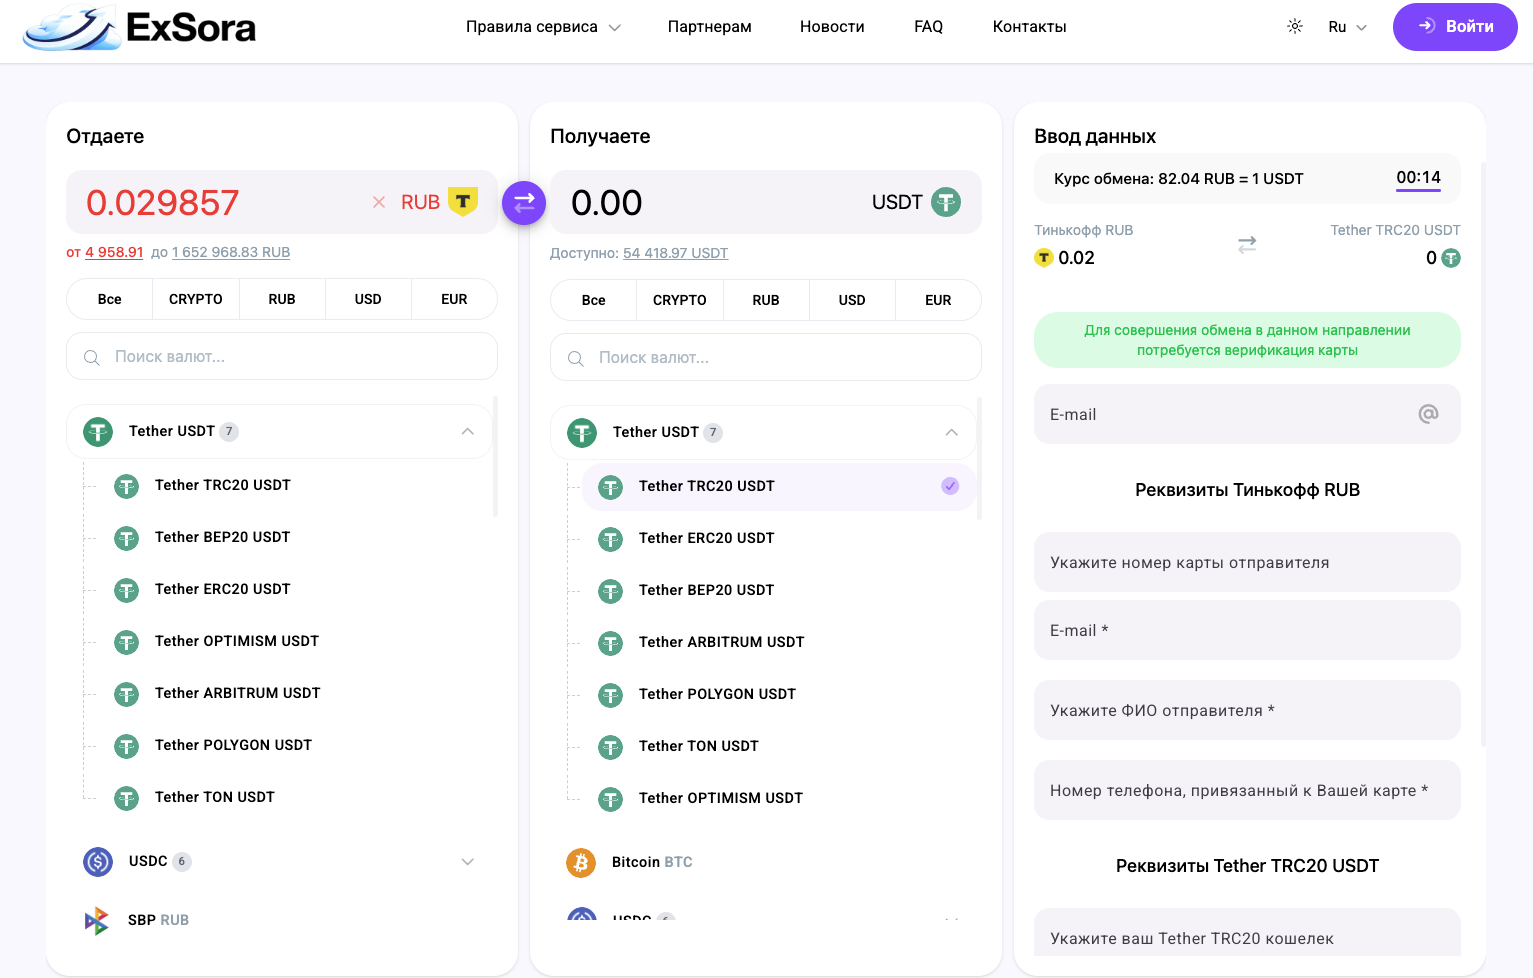Click the ExSora logo
Image resolution: width=1533 pixels, height=978 pixels.
pos(140,28)
